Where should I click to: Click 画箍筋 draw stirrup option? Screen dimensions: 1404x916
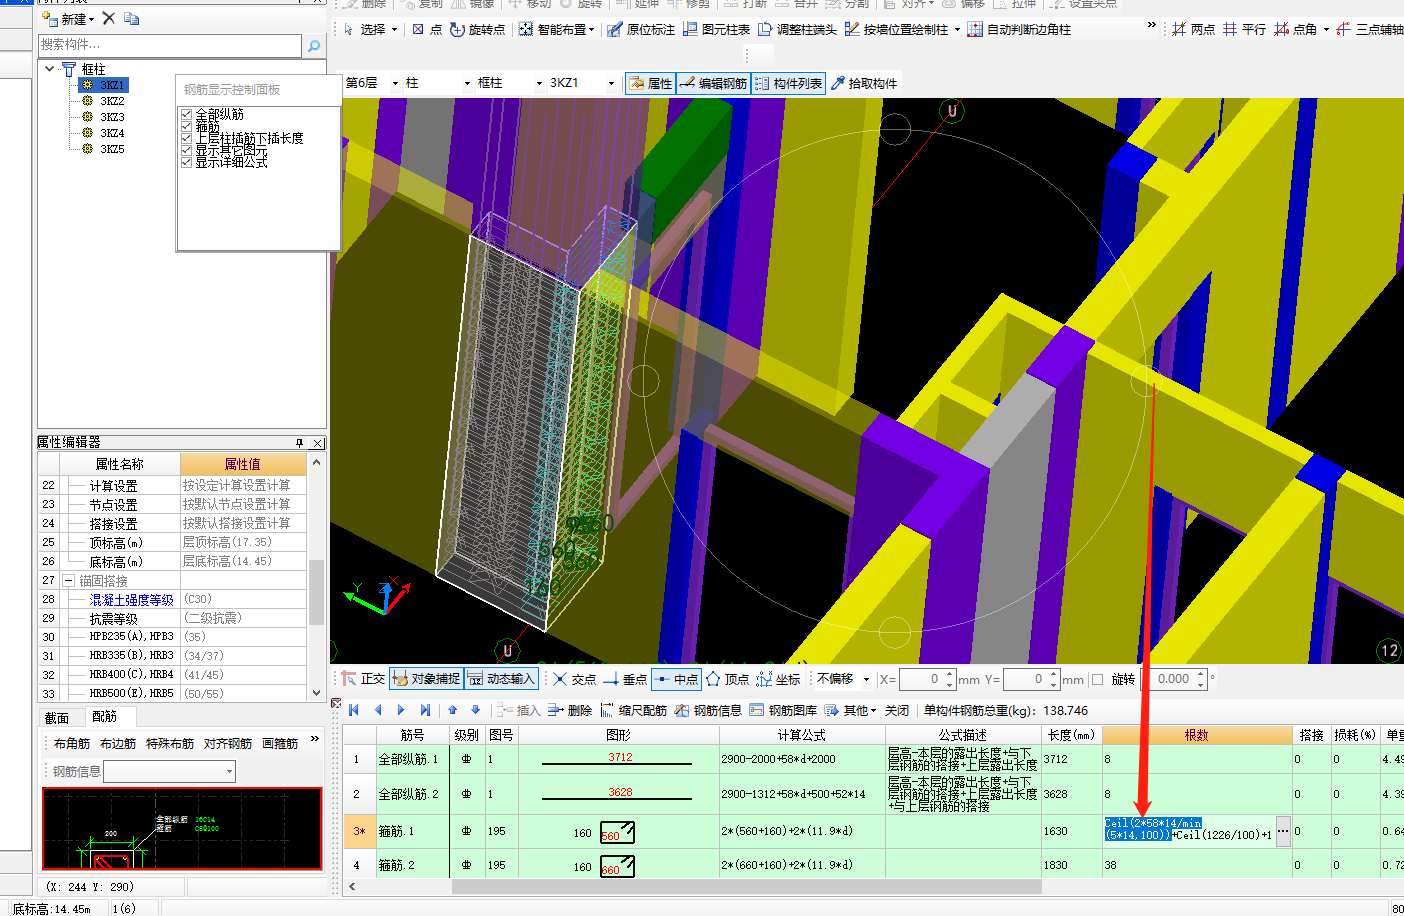tap(280, 744)
